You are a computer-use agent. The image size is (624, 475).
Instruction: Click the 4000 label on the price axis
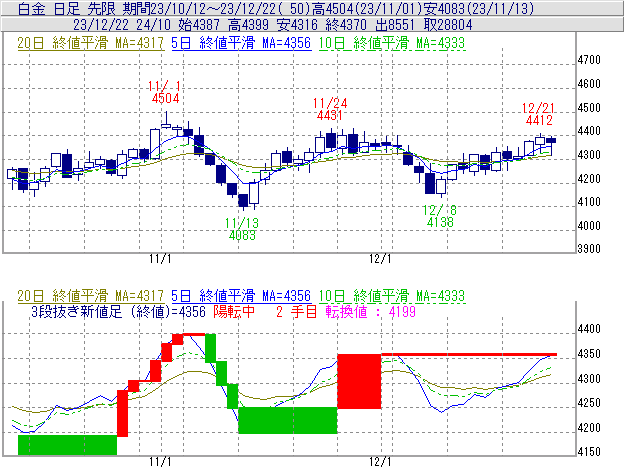point(589,226)
